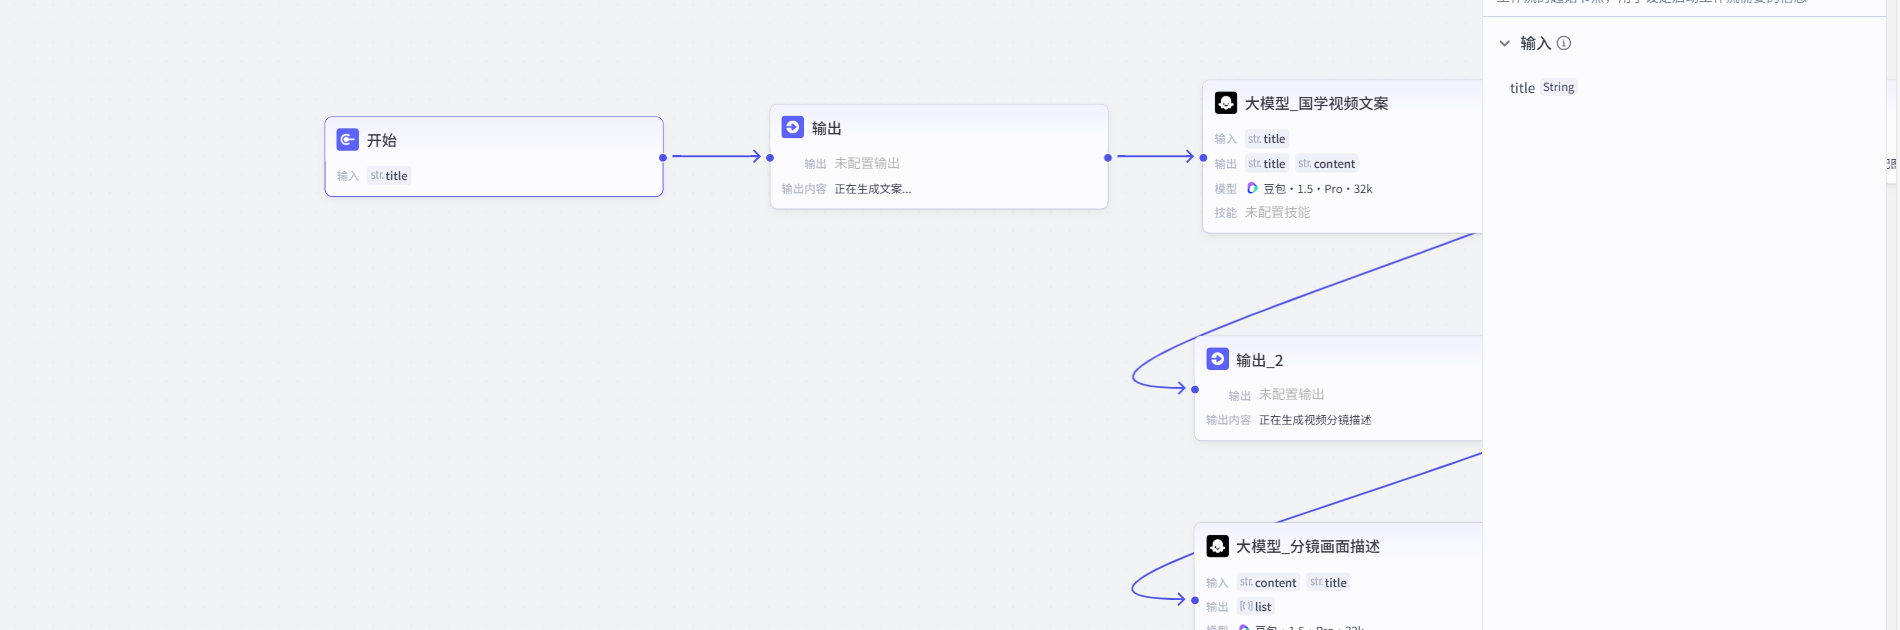Click input port of 大模型_国学视频文案 node
The image size is (1900, 630).
[x=1203, y=157]
